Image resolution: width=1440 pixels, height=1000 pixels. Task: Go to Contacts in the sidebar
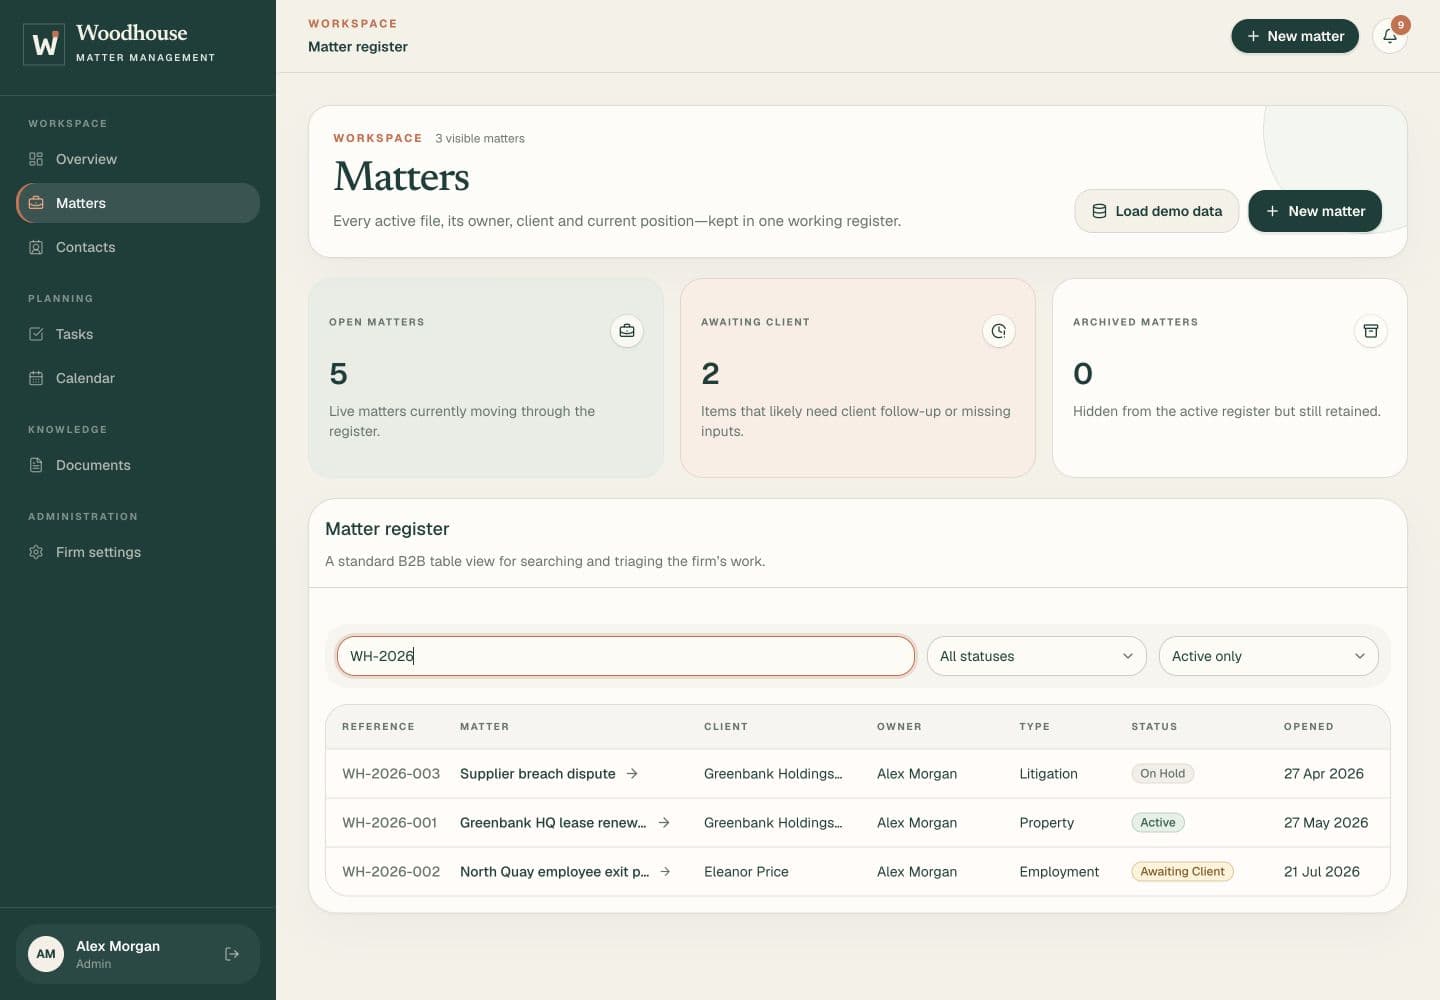138,247
